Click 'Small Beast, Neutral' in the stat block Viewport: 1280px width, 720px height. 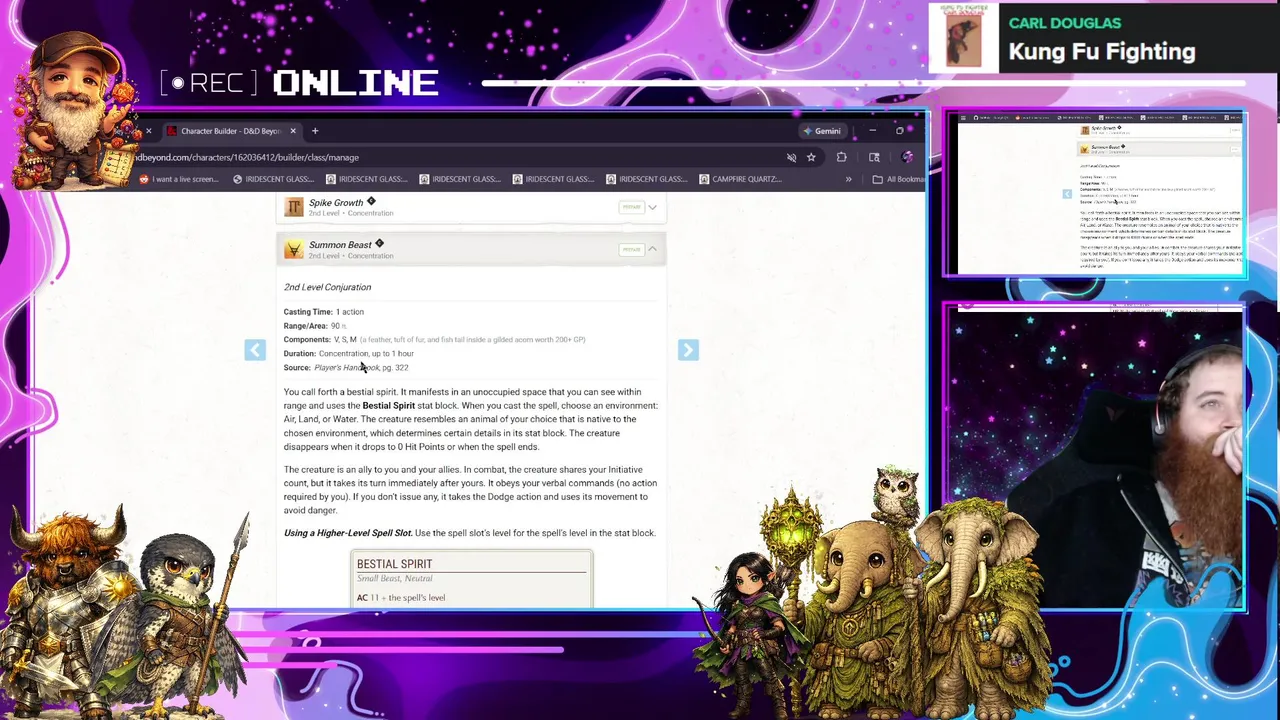tap(394, 578)
